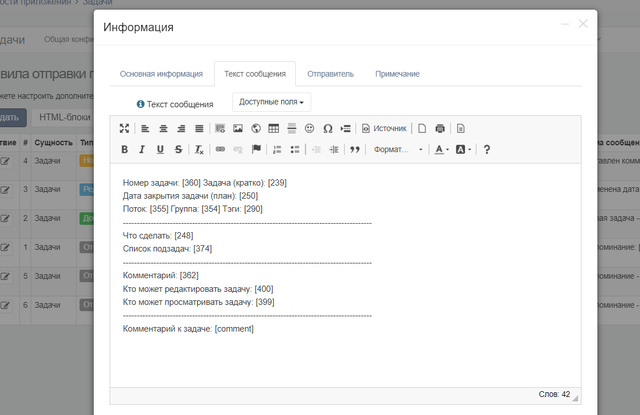Click the embedded media icon before image icon

(220, 129)
